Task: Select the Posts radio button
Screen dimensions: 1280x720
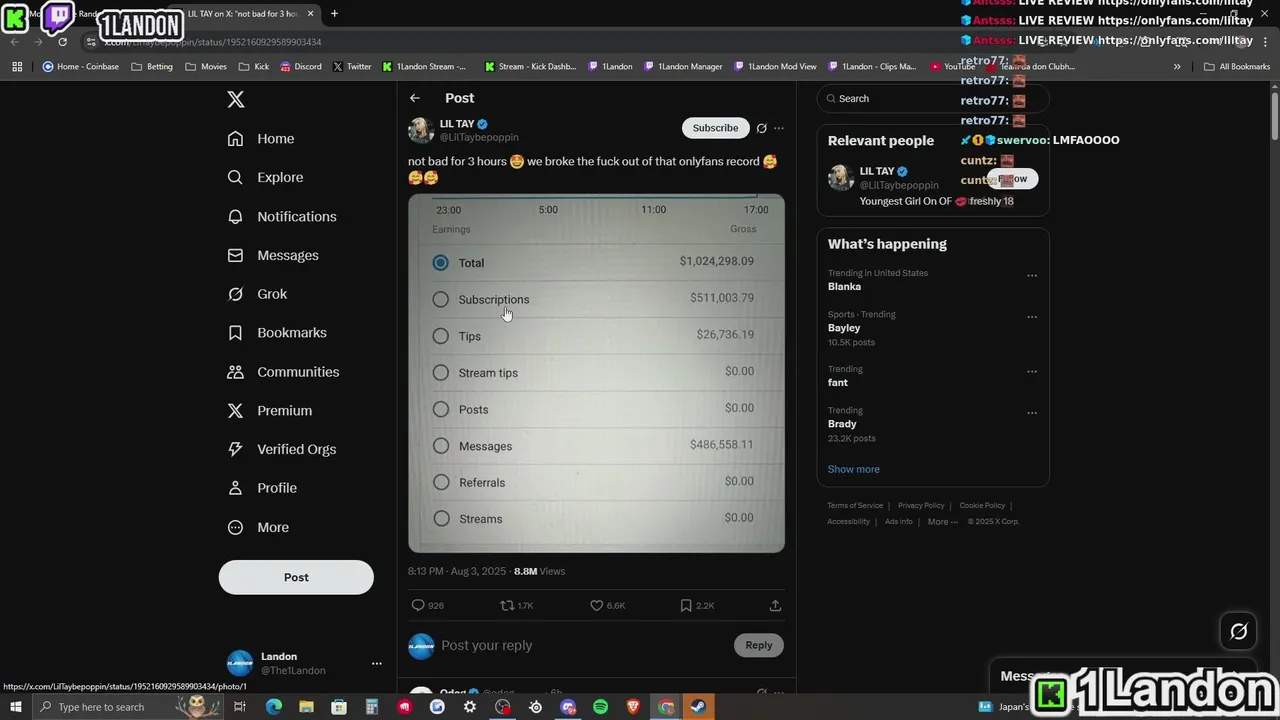Action: 440,409
